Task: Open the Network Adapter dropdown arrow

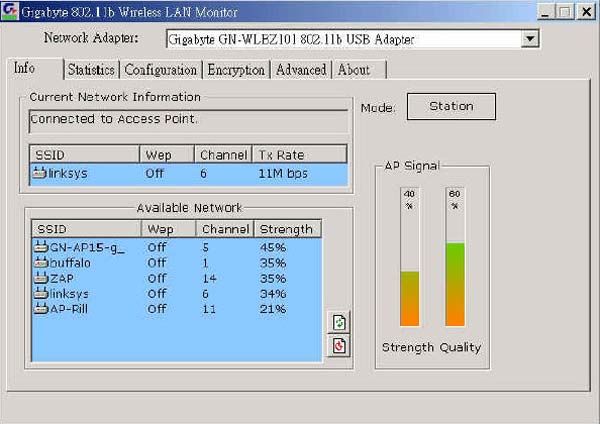Action: tap(530, 39)
